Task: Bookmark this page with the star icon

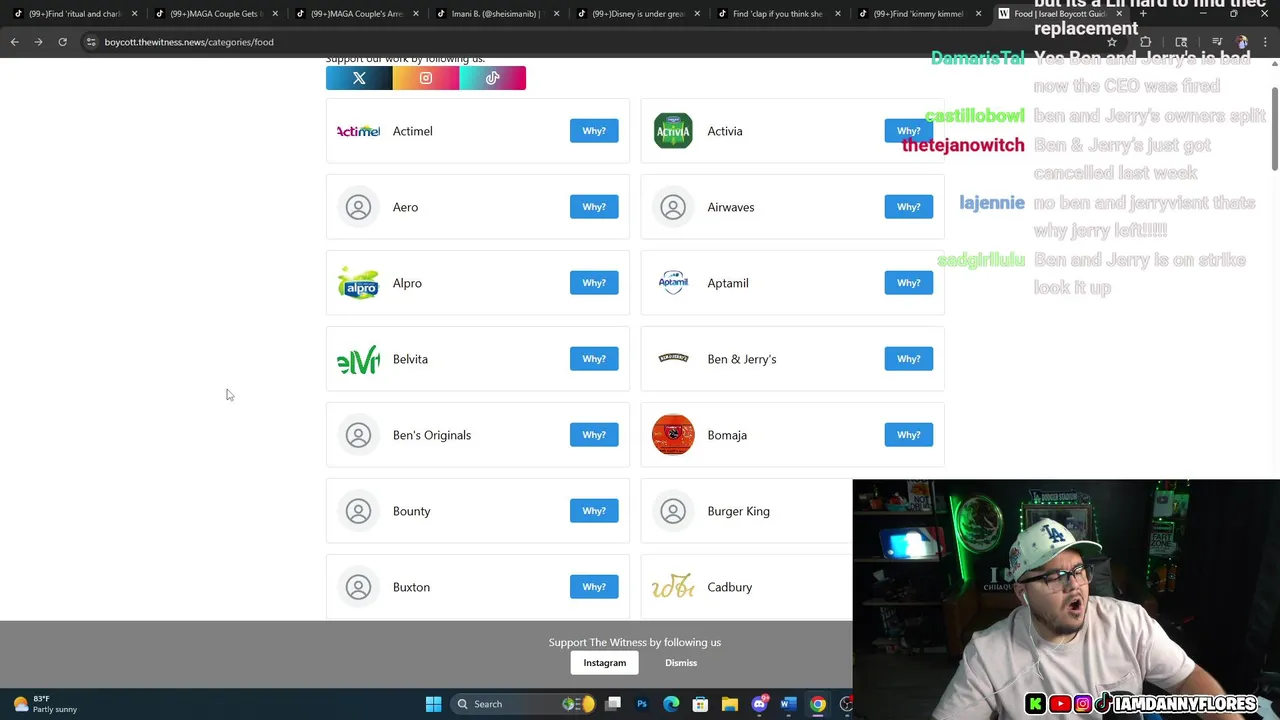Action: (x=1111, y=42)
